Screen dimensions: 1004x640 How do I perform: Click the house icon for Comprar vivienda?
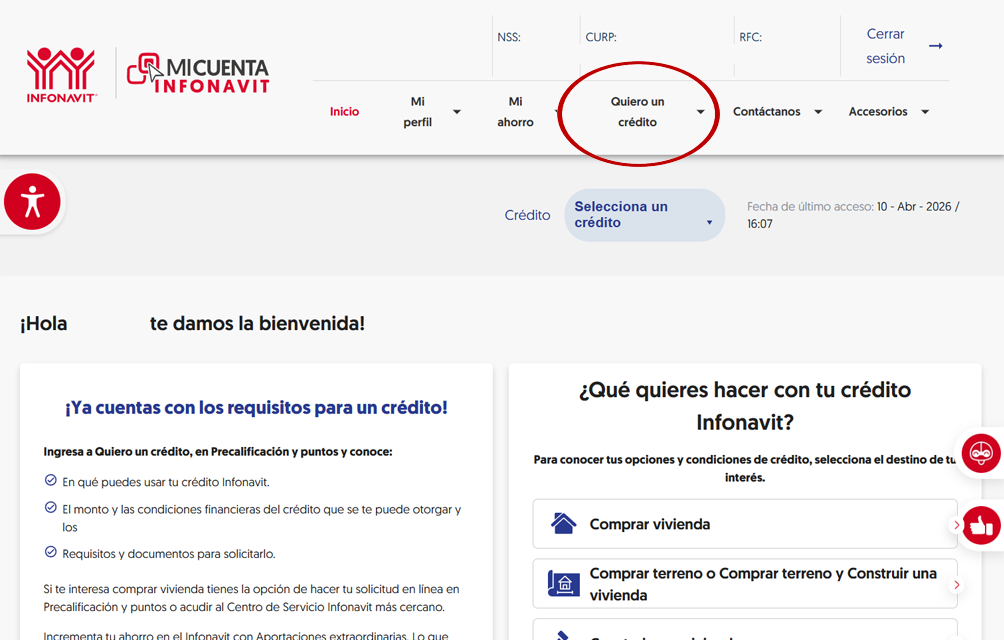pos(564,524)
